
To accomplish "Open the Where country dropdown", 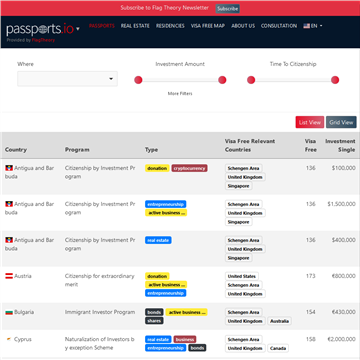I will coord(67,79).
